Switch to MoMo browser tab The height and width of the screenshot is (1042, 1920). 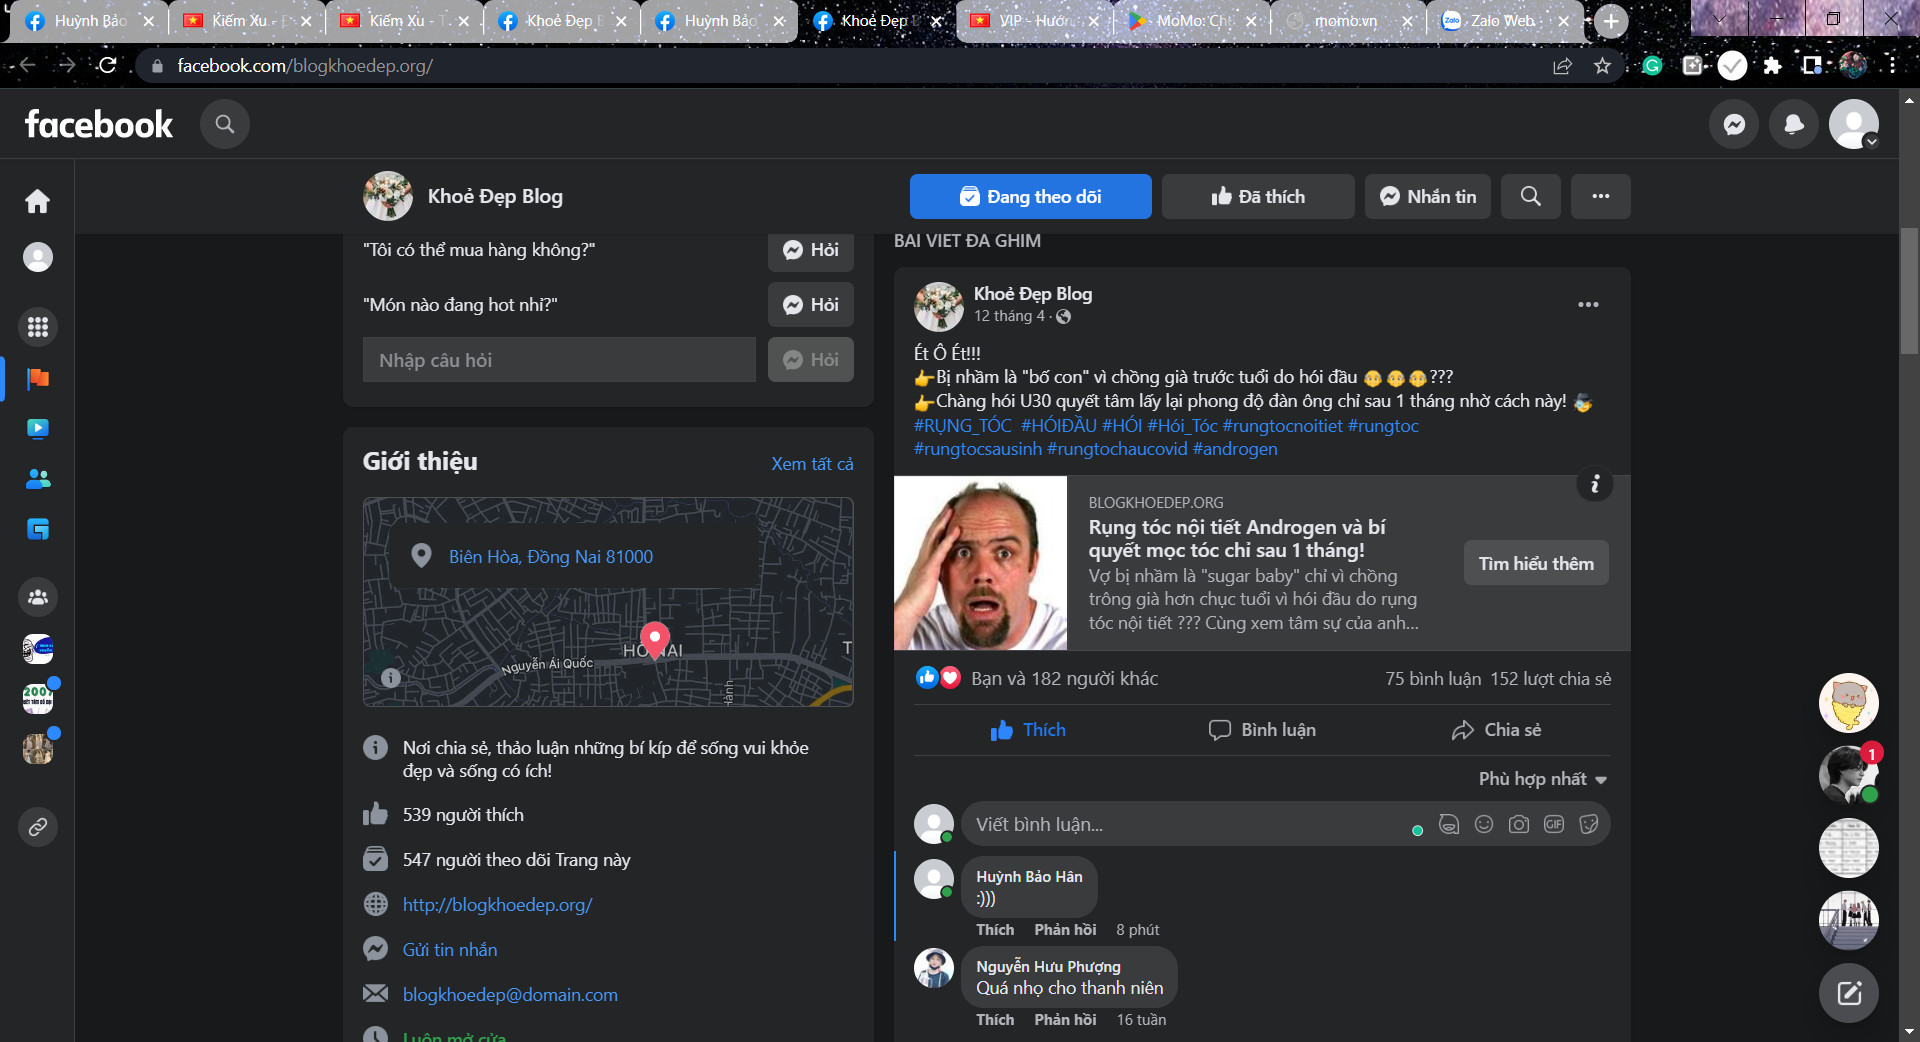pyautogui.click(x=1192, y=21)
